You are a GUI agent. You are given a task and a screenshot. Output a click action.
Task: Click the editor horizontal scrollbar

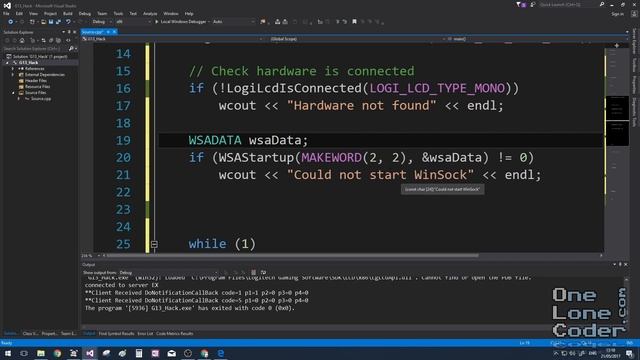[292, 256]
